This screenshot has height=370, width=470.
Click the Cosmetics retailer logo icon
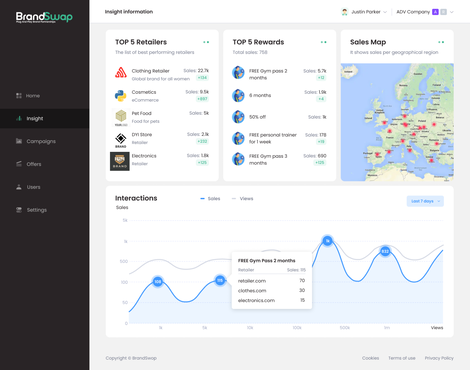tap(121, 96)
